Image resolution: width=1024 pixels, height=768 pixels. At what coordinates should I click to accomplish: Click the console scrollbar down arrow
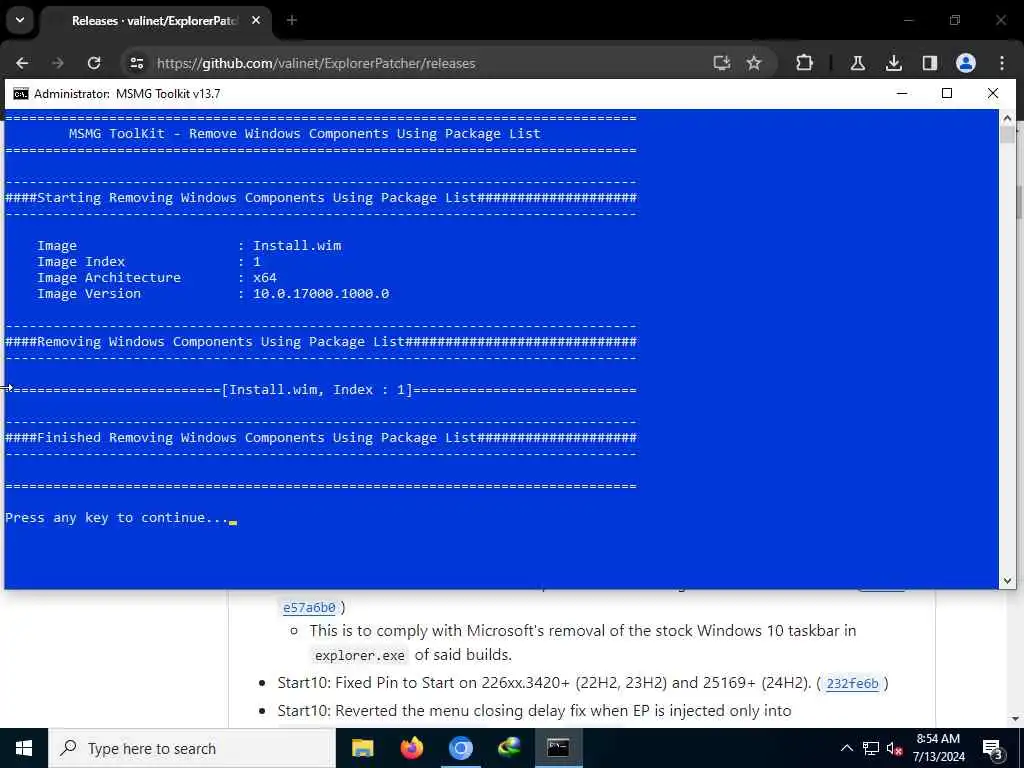1007,580
